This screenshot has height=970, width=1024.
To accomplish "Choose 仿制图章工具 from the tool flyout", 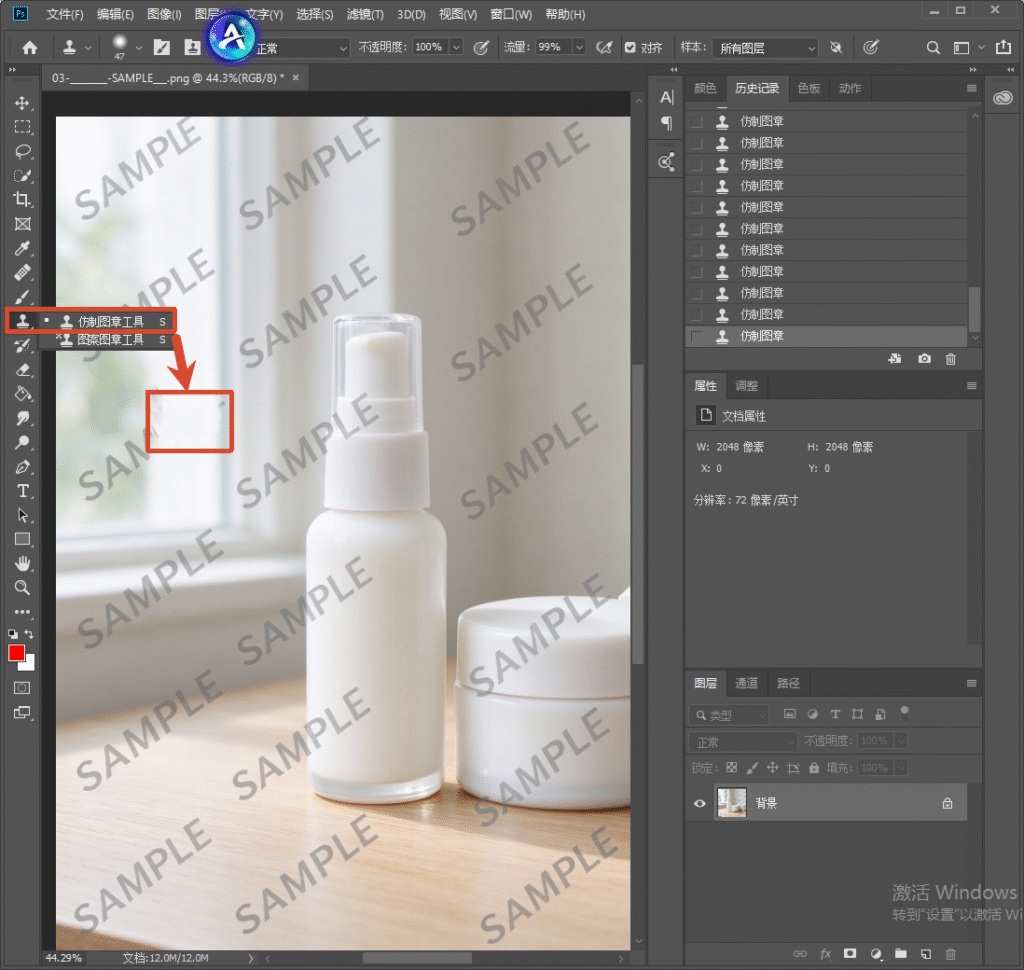I will (108, 321).
